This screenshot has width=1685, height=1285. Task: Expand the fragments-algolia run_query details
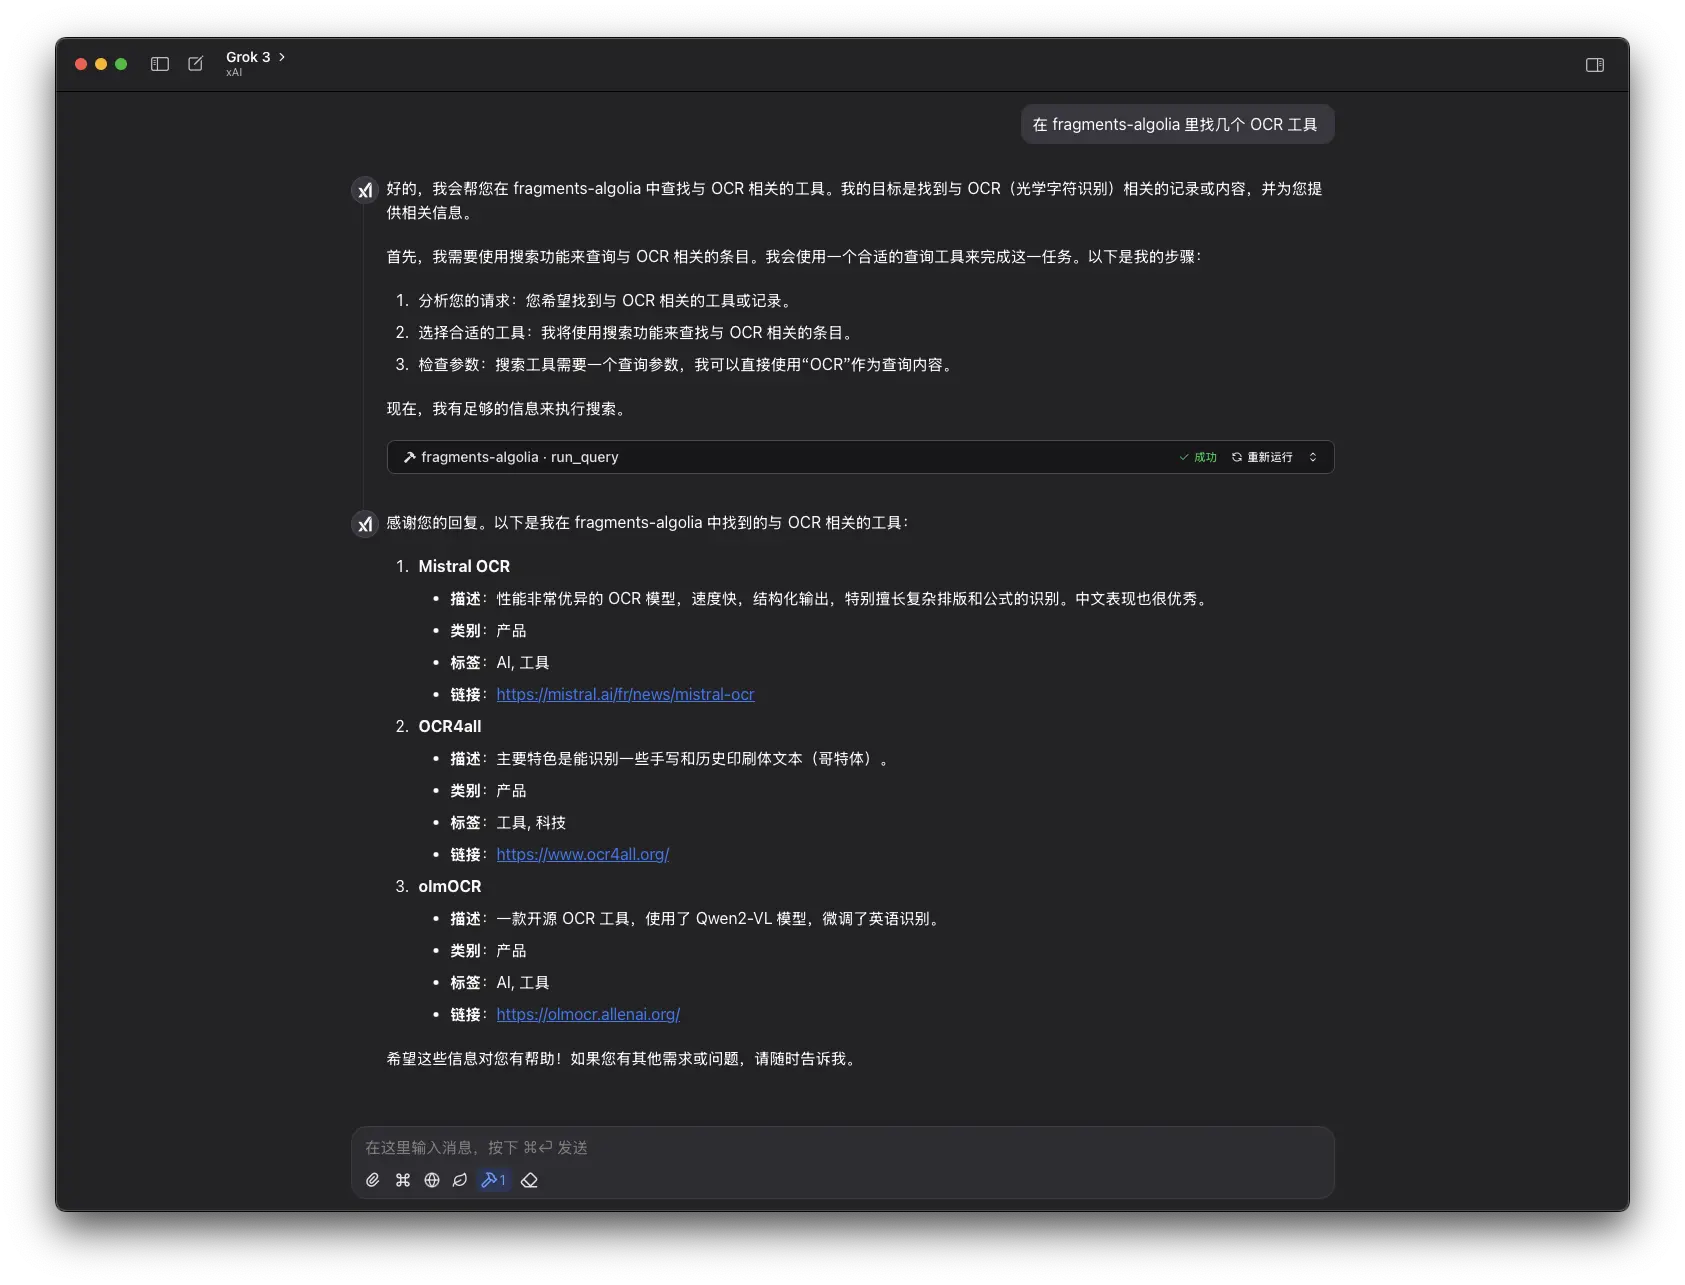(x=1313, y=457)
